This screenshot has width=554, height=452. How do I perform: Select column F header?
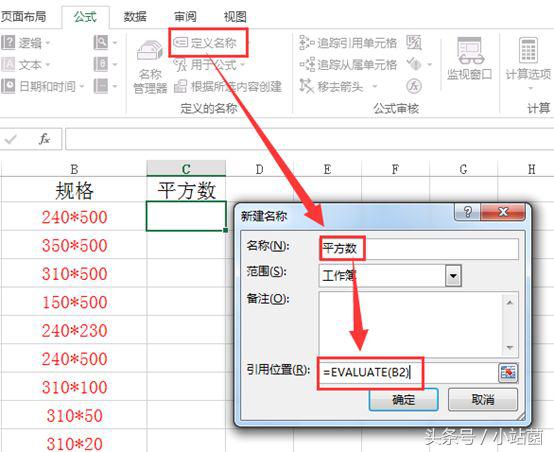click(x=395, y=169)
